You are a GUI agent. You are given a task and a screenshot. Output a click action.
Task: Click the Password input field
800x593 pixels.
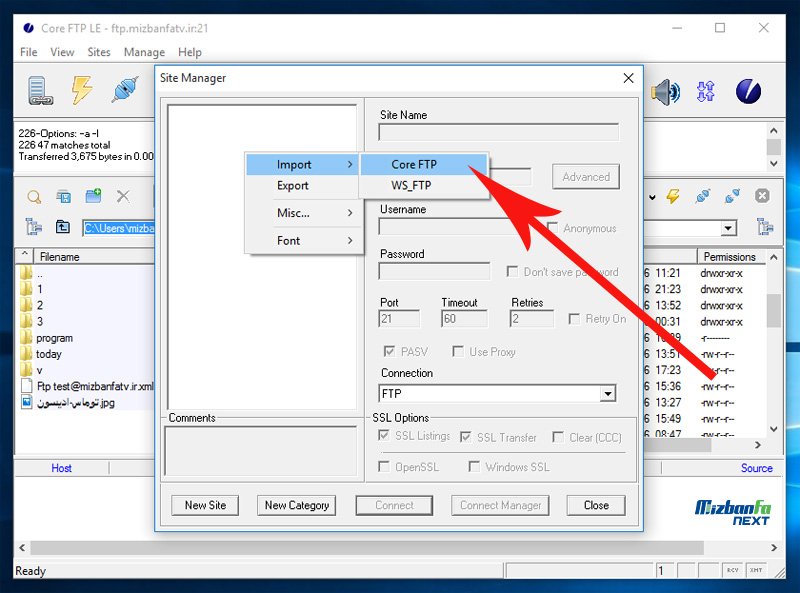(434, 271)
